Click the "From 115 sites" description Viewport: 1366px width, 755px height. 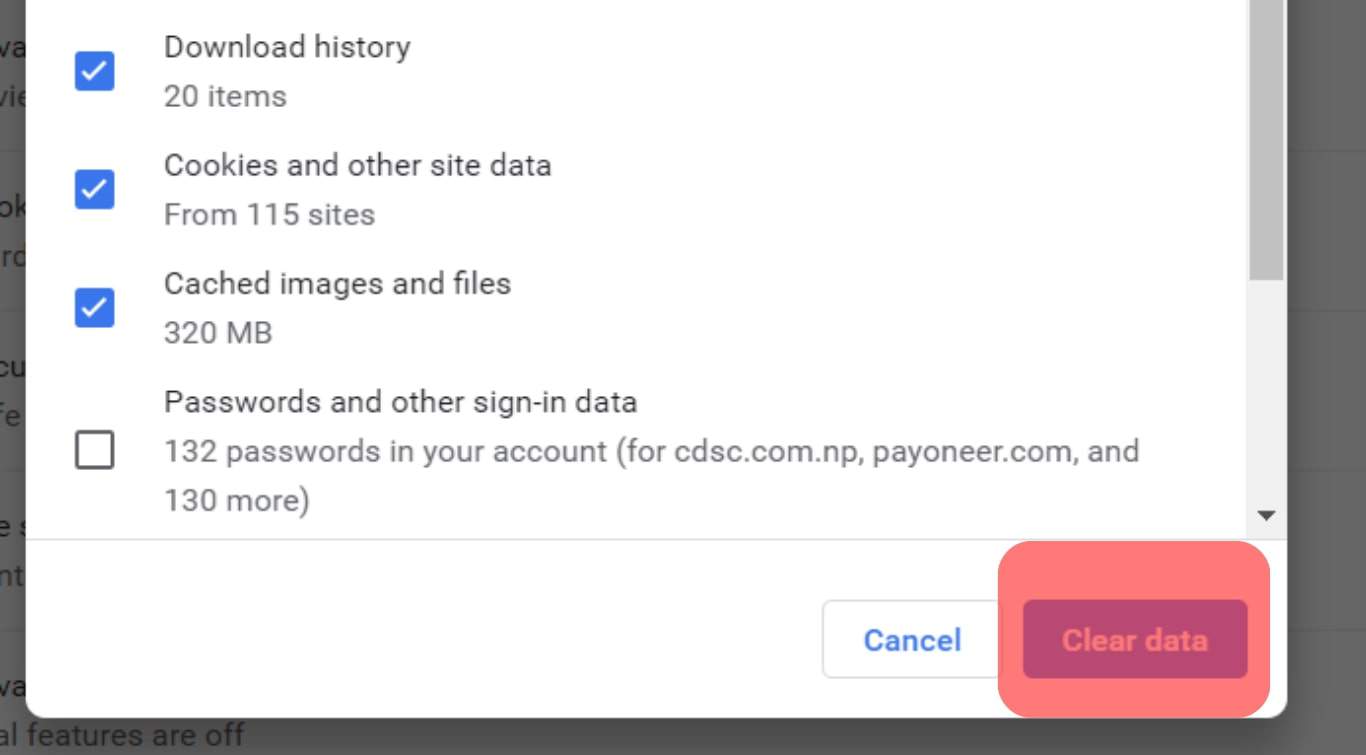[x=269, y=215]
